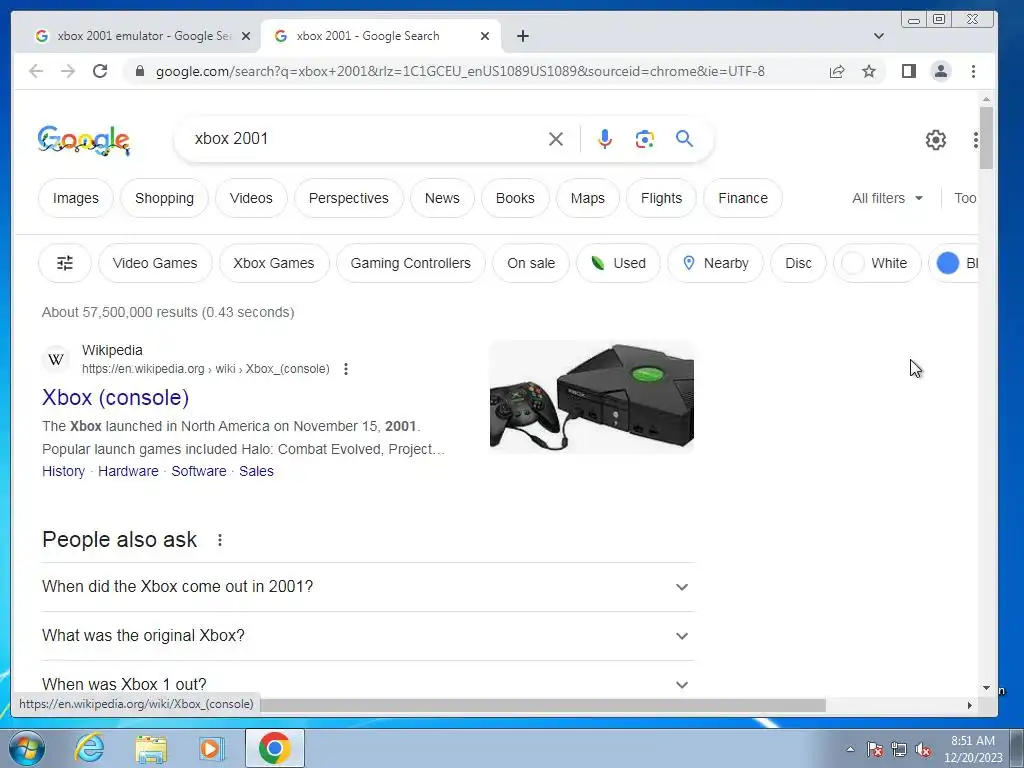Select the White color filter chip

coord(877,263)
